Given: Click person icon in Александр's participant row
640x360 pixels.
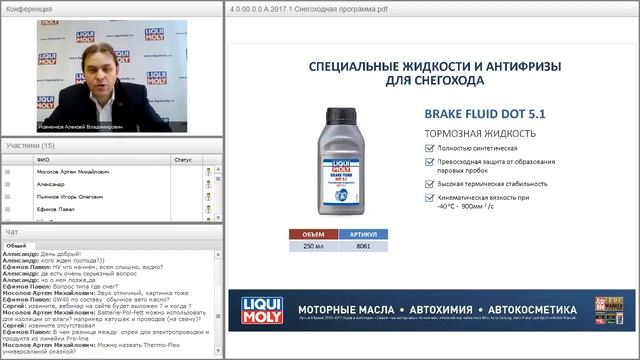Looking at the screenshot, I should click(x=209, y=184).
